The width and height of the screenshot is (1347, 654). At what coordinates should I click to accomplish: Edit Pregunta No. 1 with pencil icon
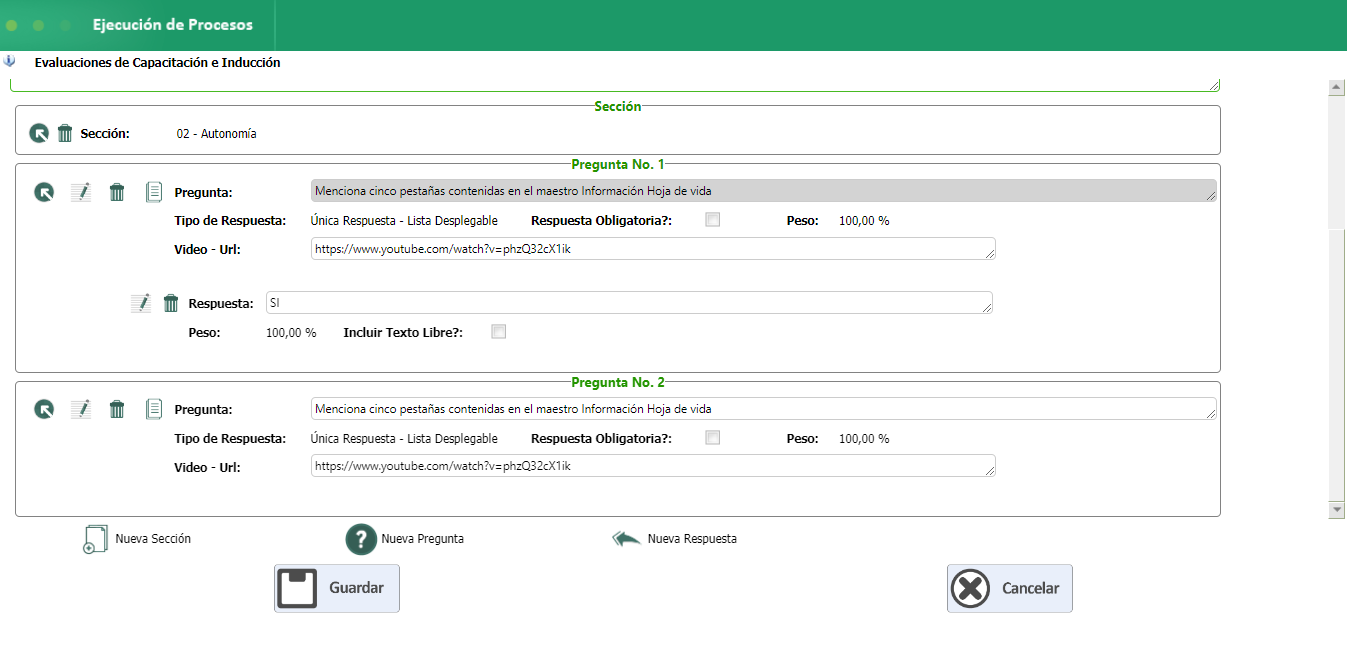tap(81, 192)
